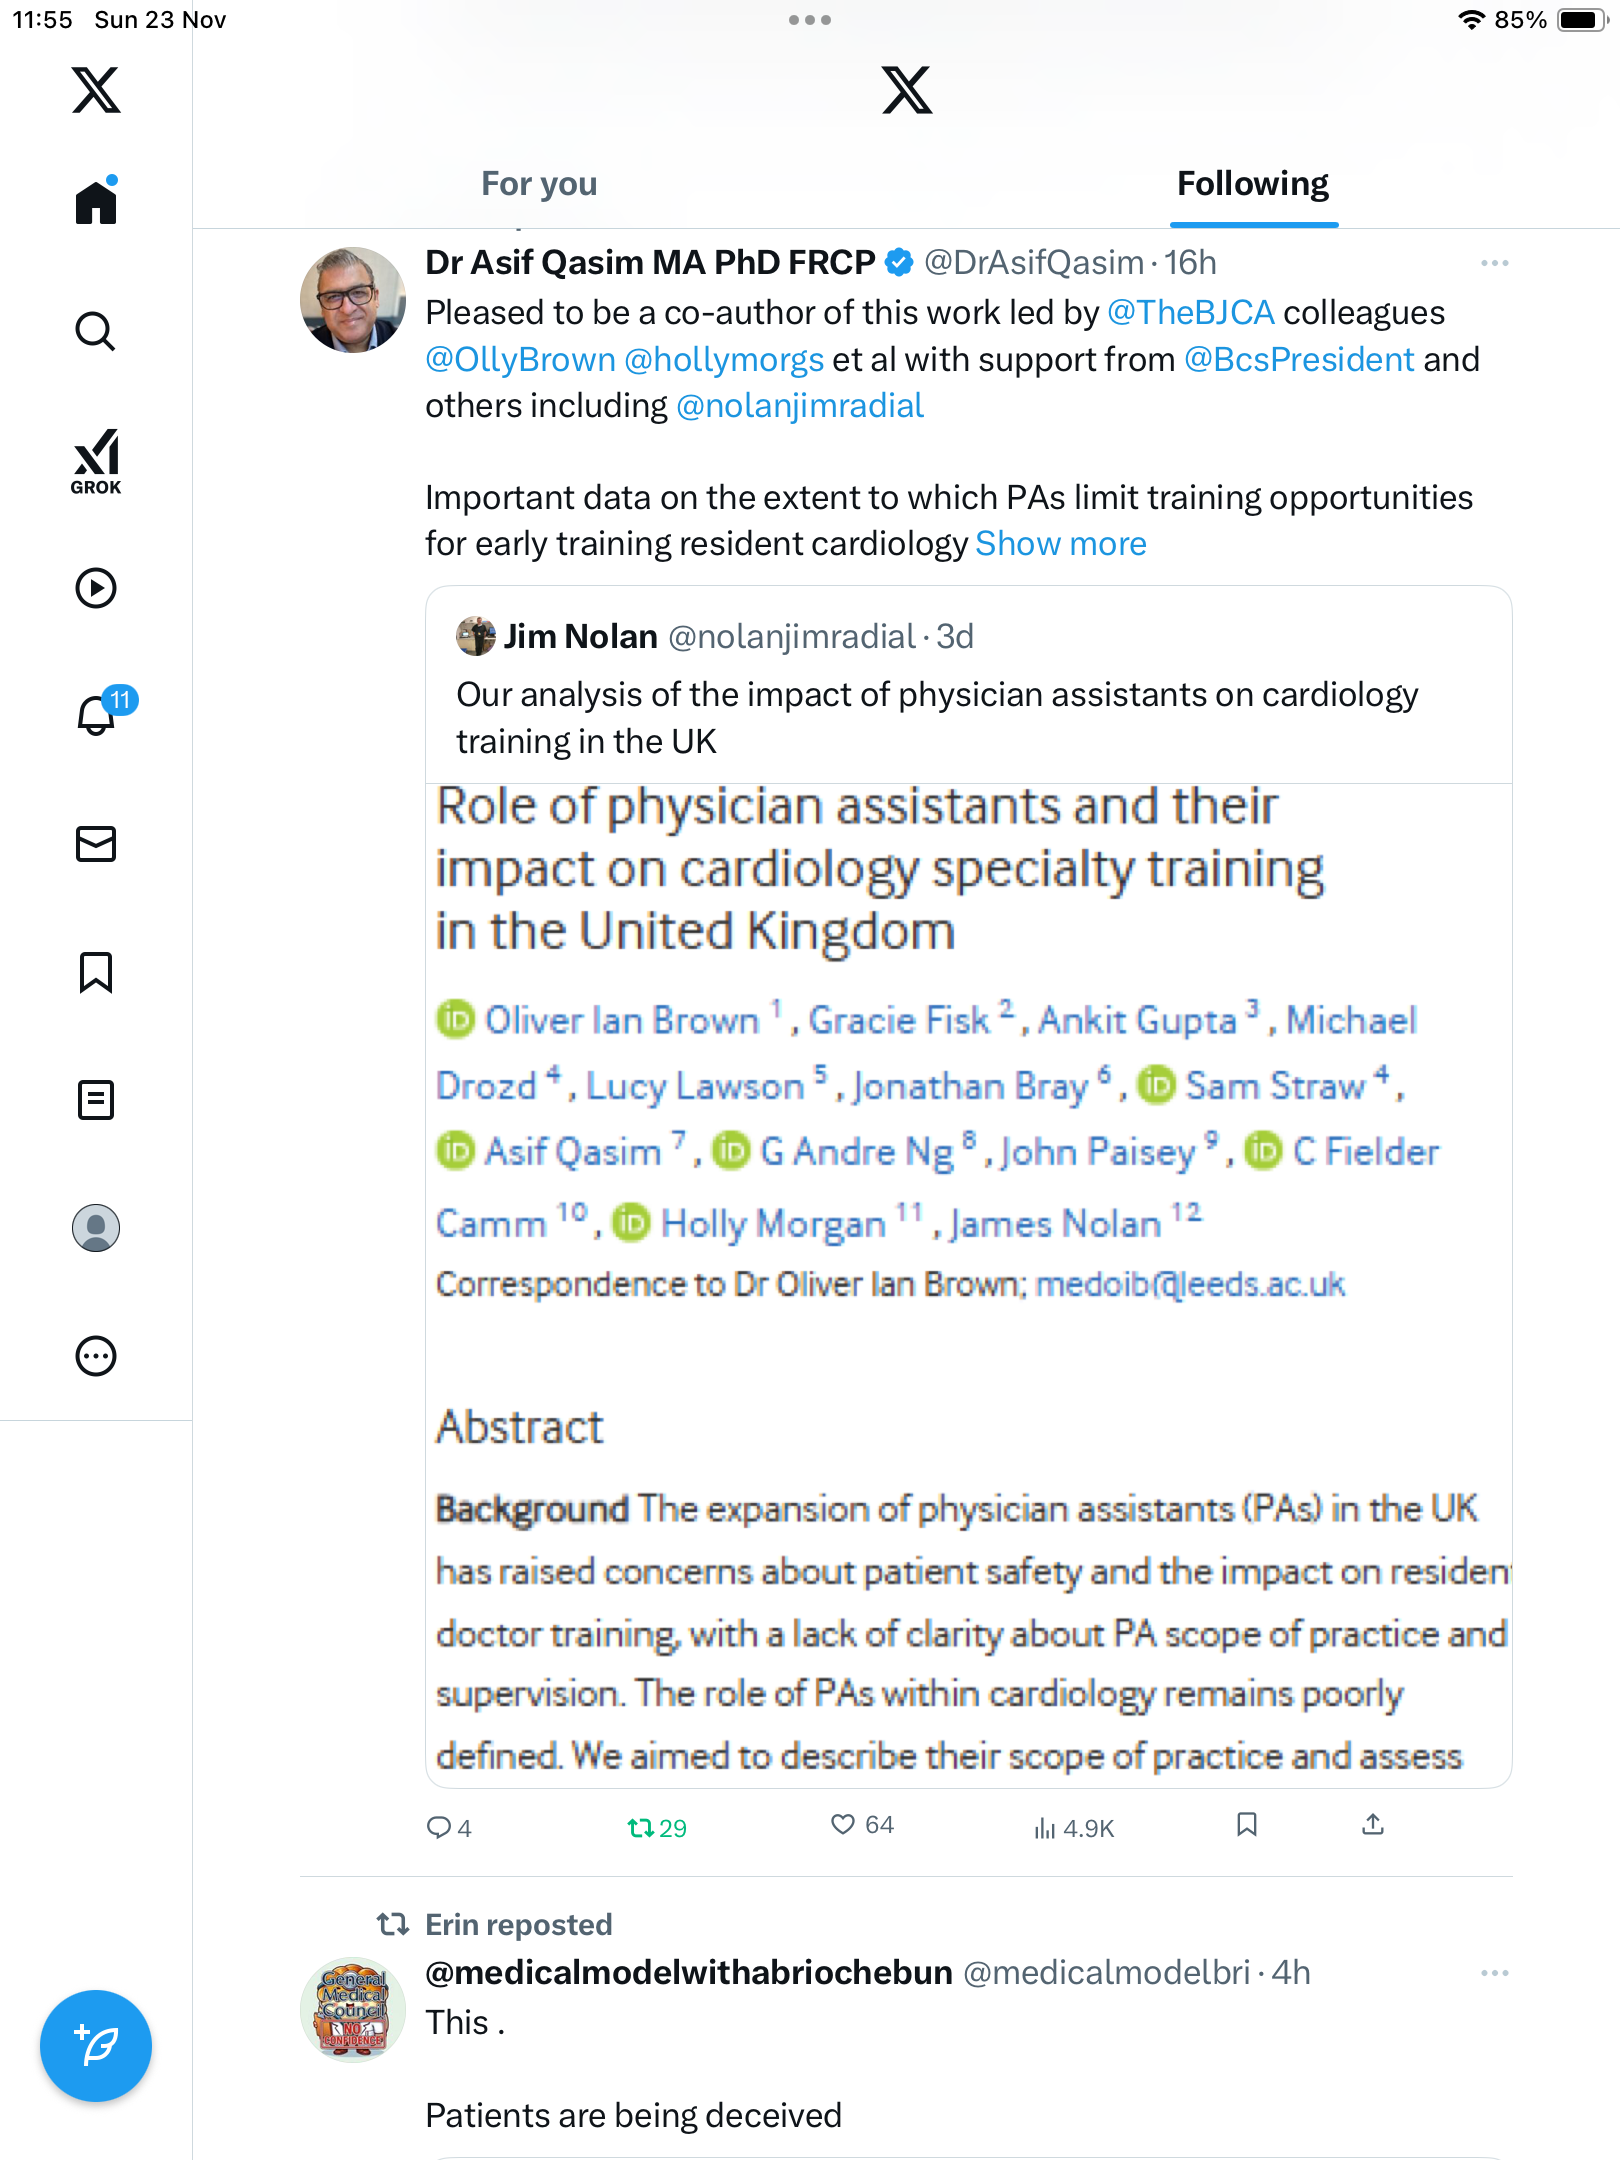Tap the compose new post button
The width and height of the screenshot is (1620, 2160).
96,2046
